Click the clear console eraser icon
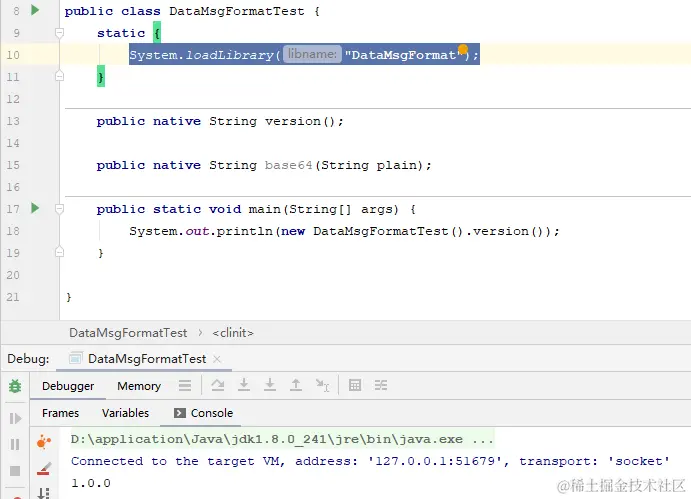This screenshot has width=691, height=499. [x=44, y=469]
